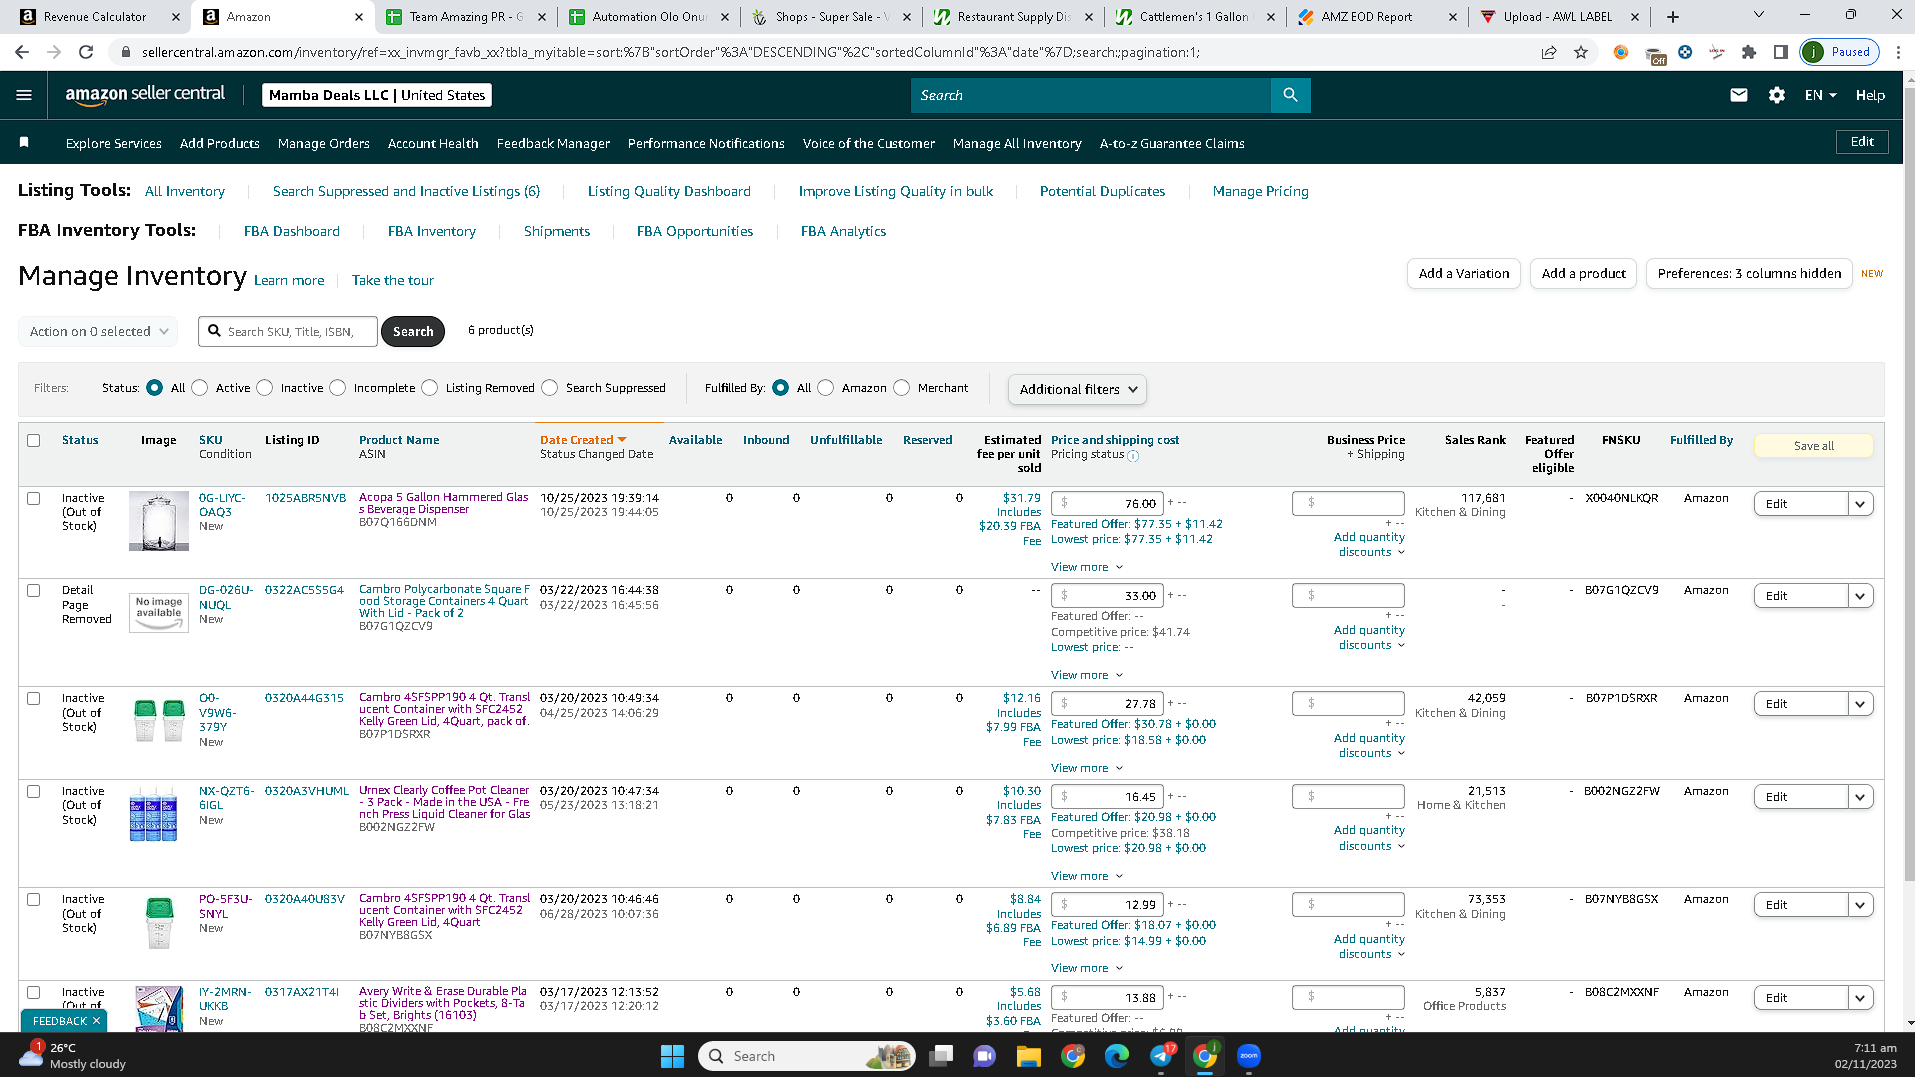Click the Windows taskbar Search box
This screenshot has width=1915, height=1077.
click(x=806, y=1056)
